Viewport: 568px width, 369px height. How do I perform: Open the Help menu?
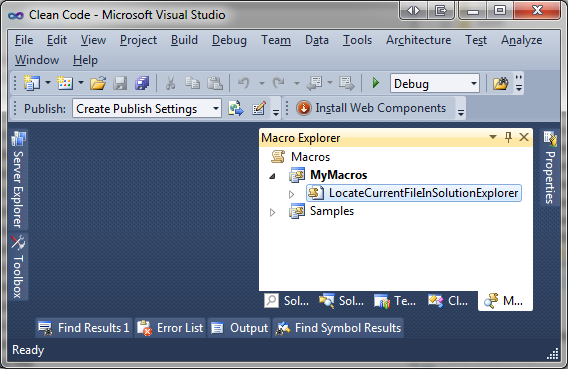(85, 60)
